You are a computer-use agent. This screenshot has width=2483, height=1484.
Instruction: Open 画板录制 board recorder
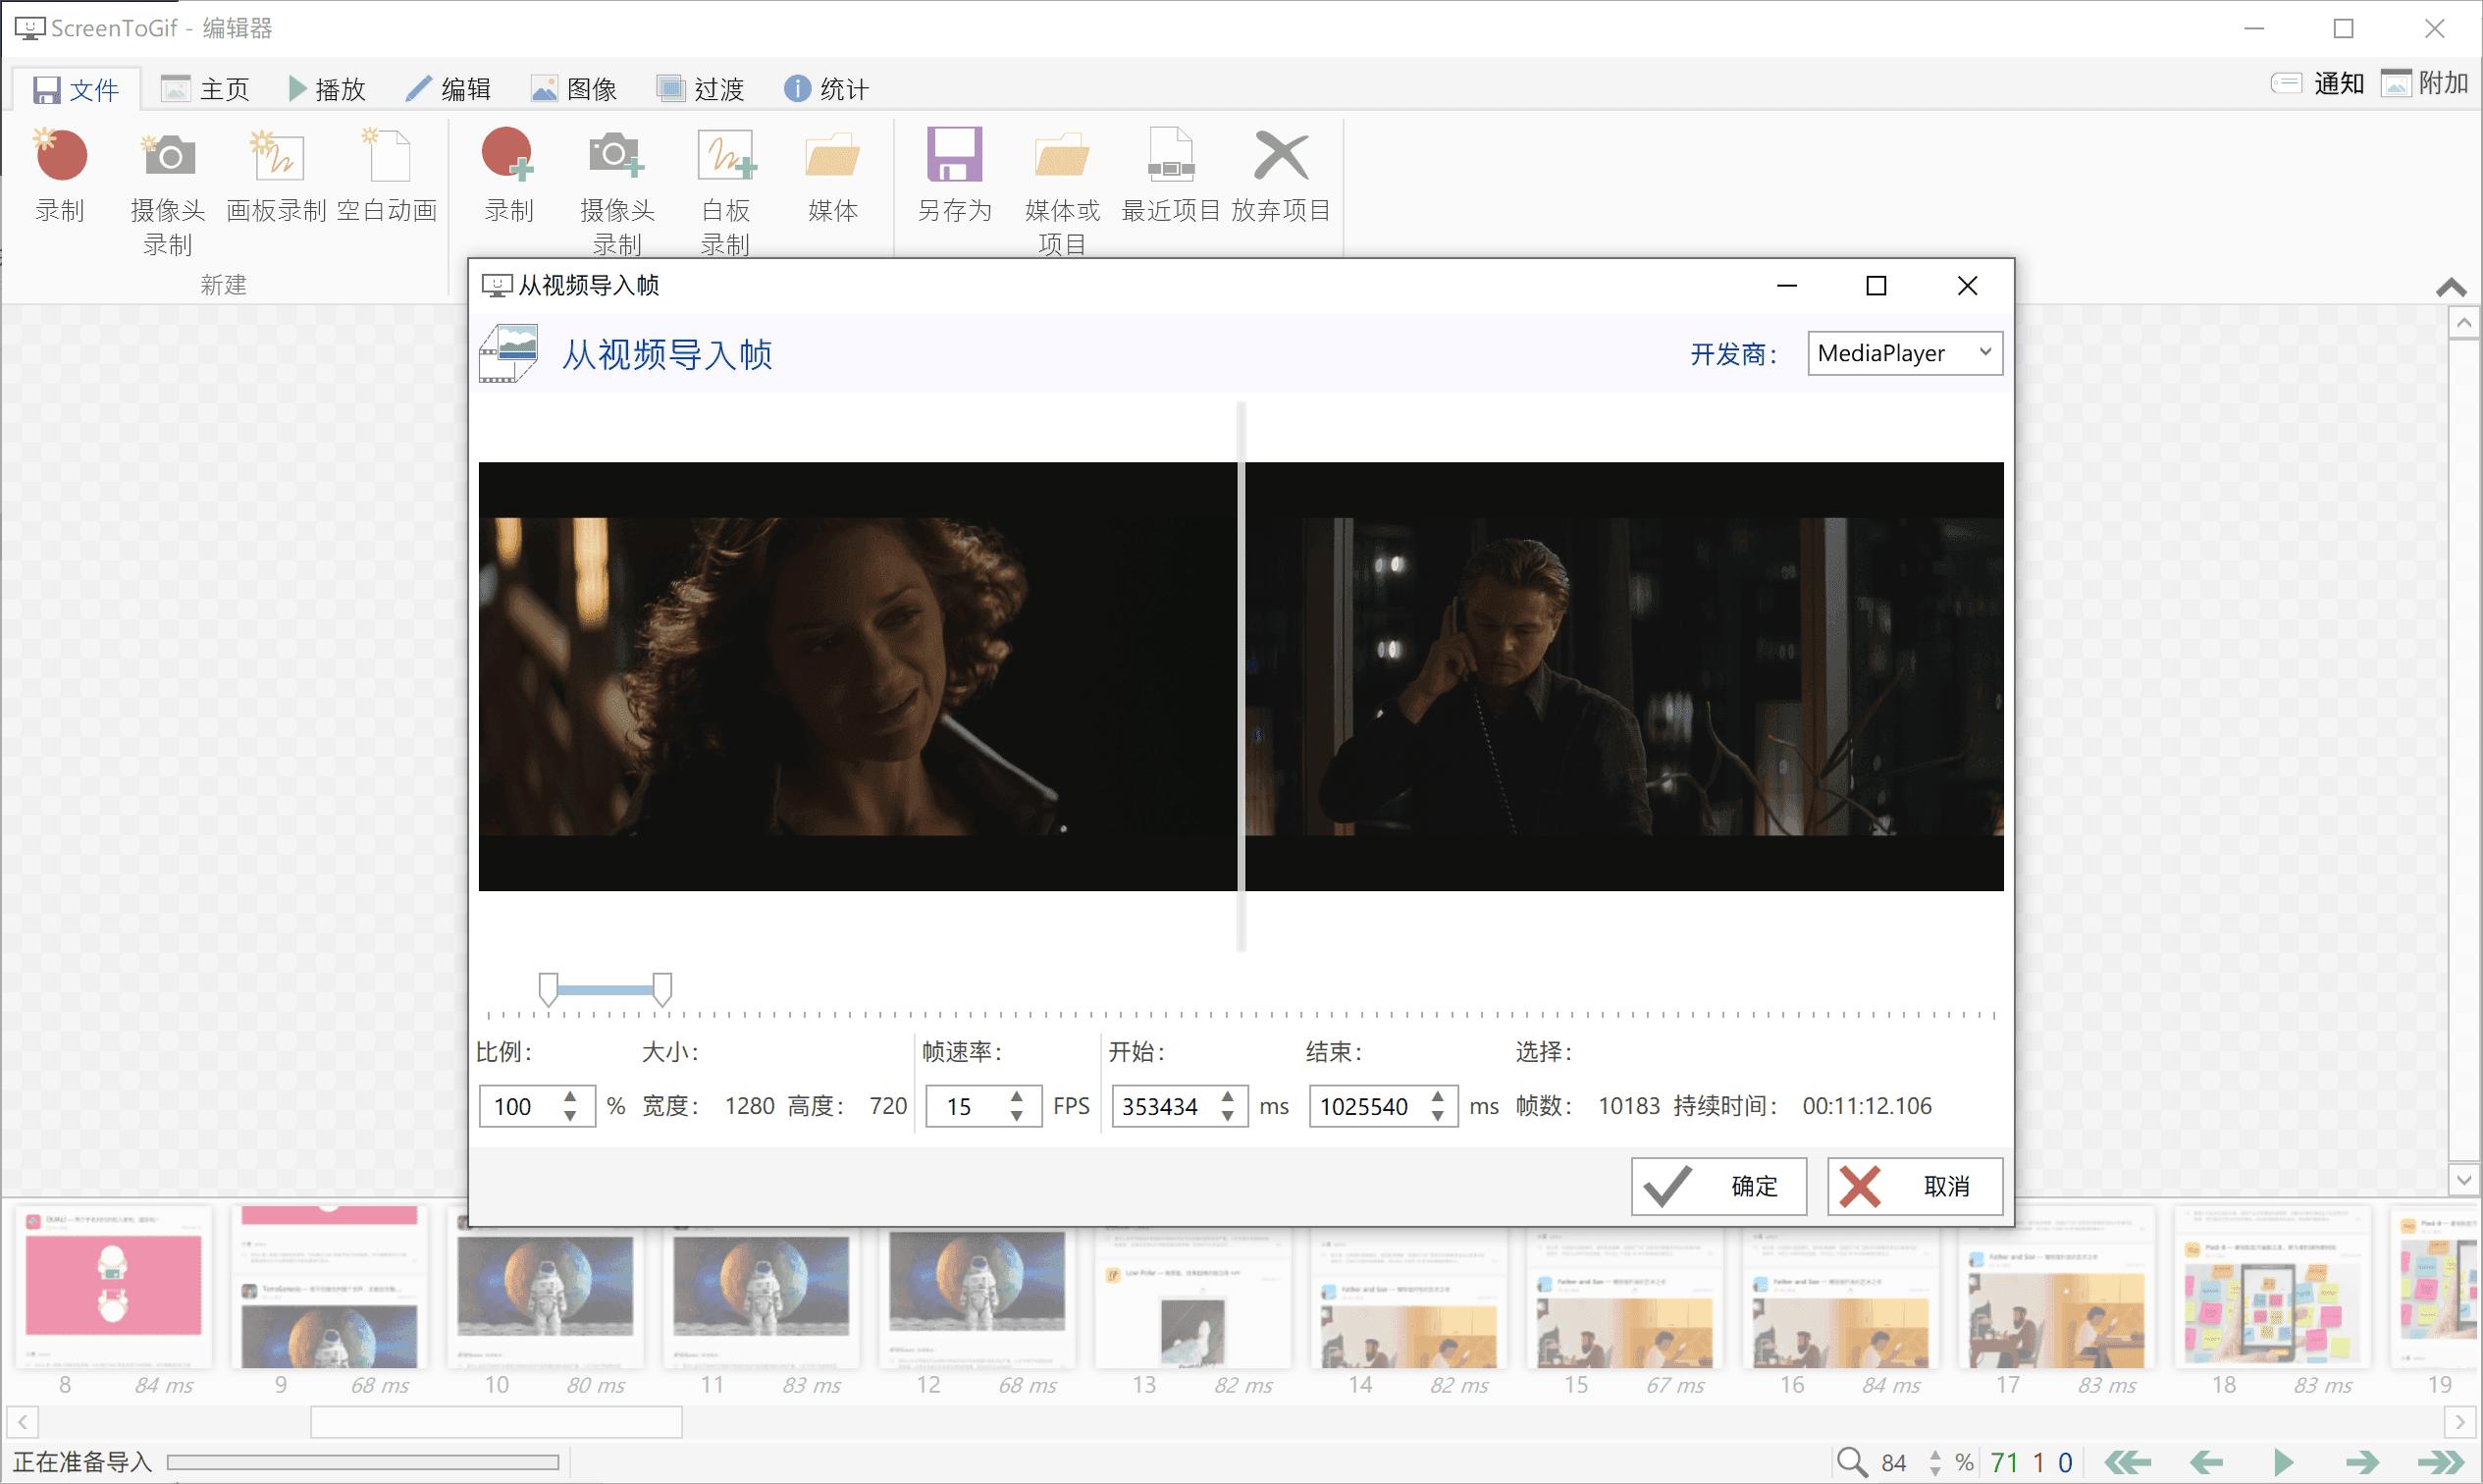coord(276,175)
